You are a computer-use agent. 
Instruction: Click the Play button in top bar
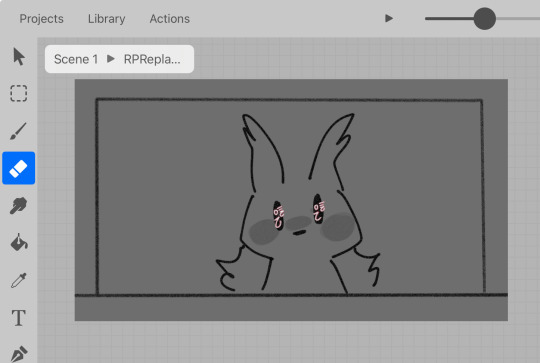click(389, 18)
